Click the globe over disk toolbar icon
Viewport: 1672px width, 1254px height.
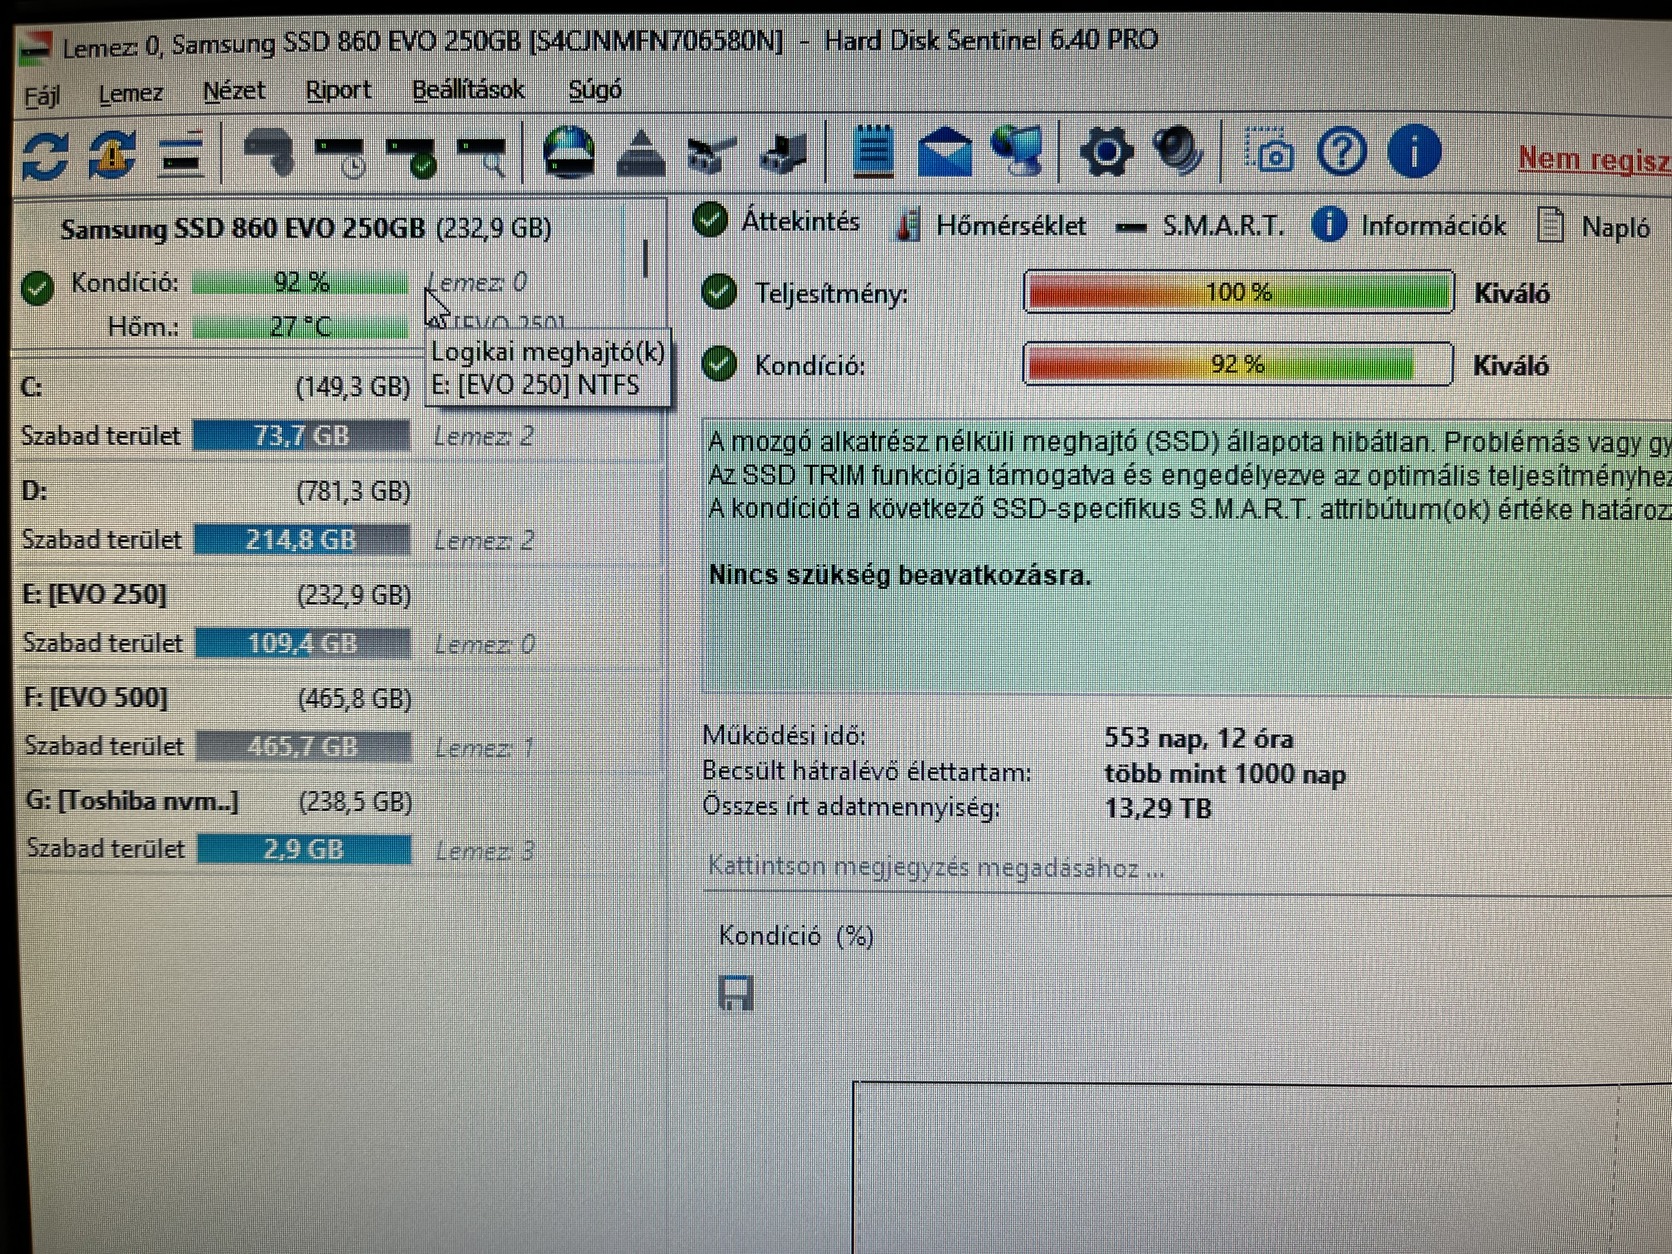[x=569, y=153]
